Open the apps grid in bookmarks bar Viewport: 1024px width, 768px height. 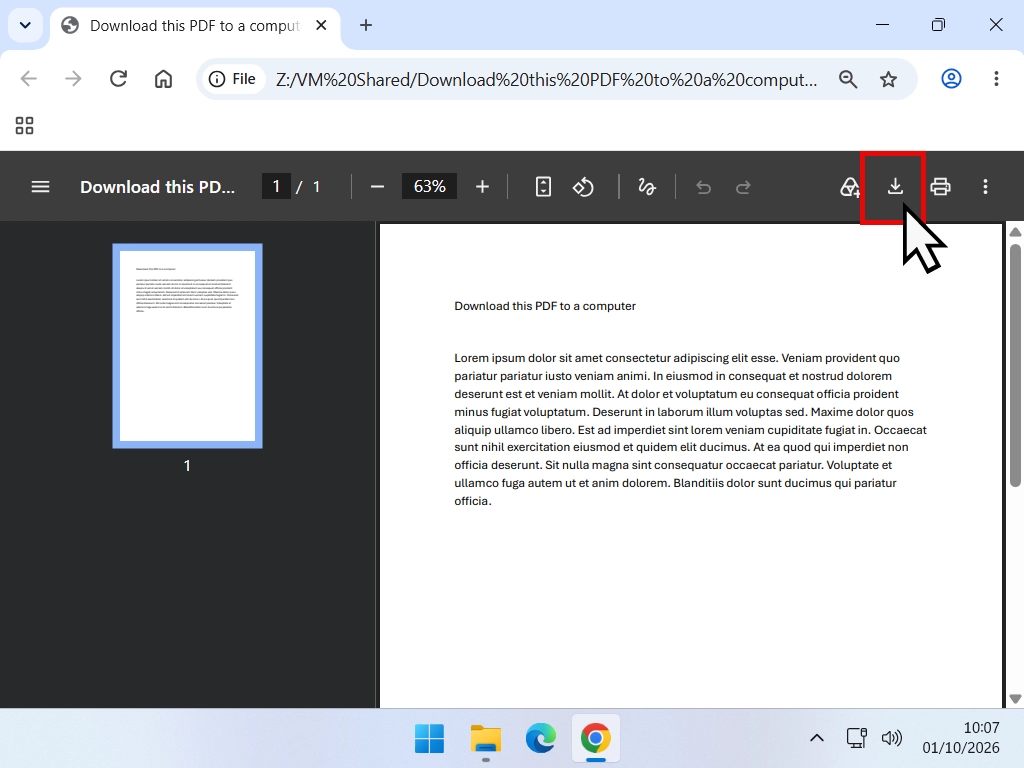(x=24, y=125)
